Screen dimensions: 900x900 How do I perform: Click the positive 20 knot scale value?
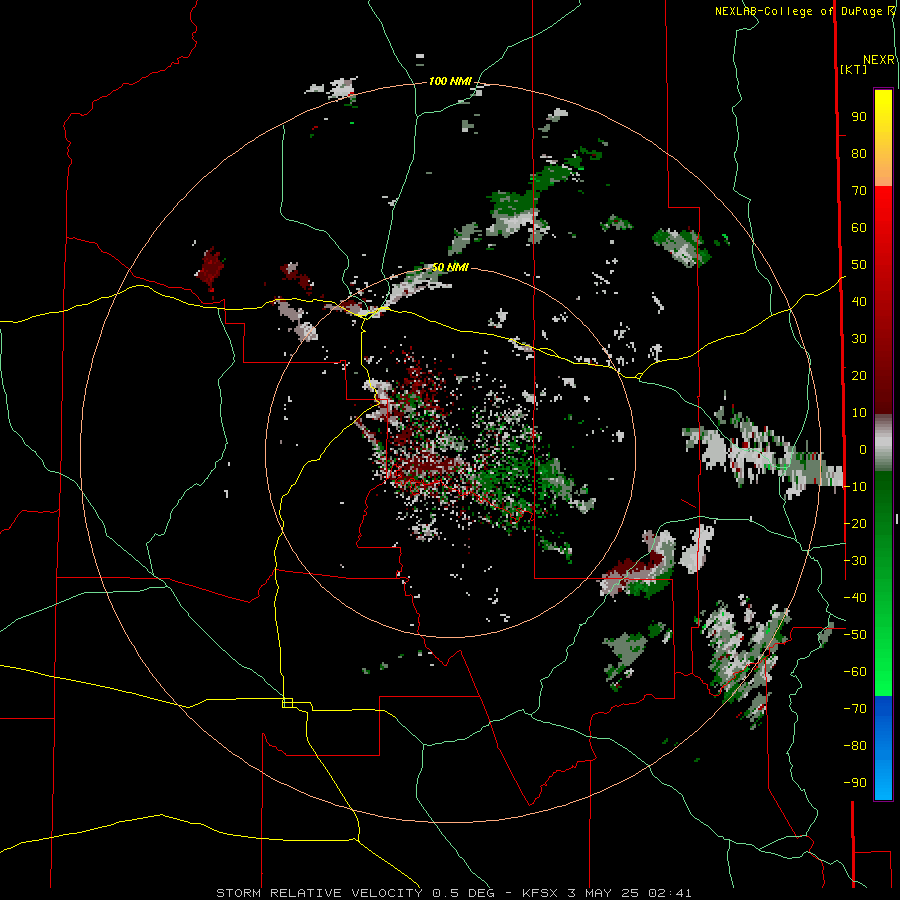[859, 376]
